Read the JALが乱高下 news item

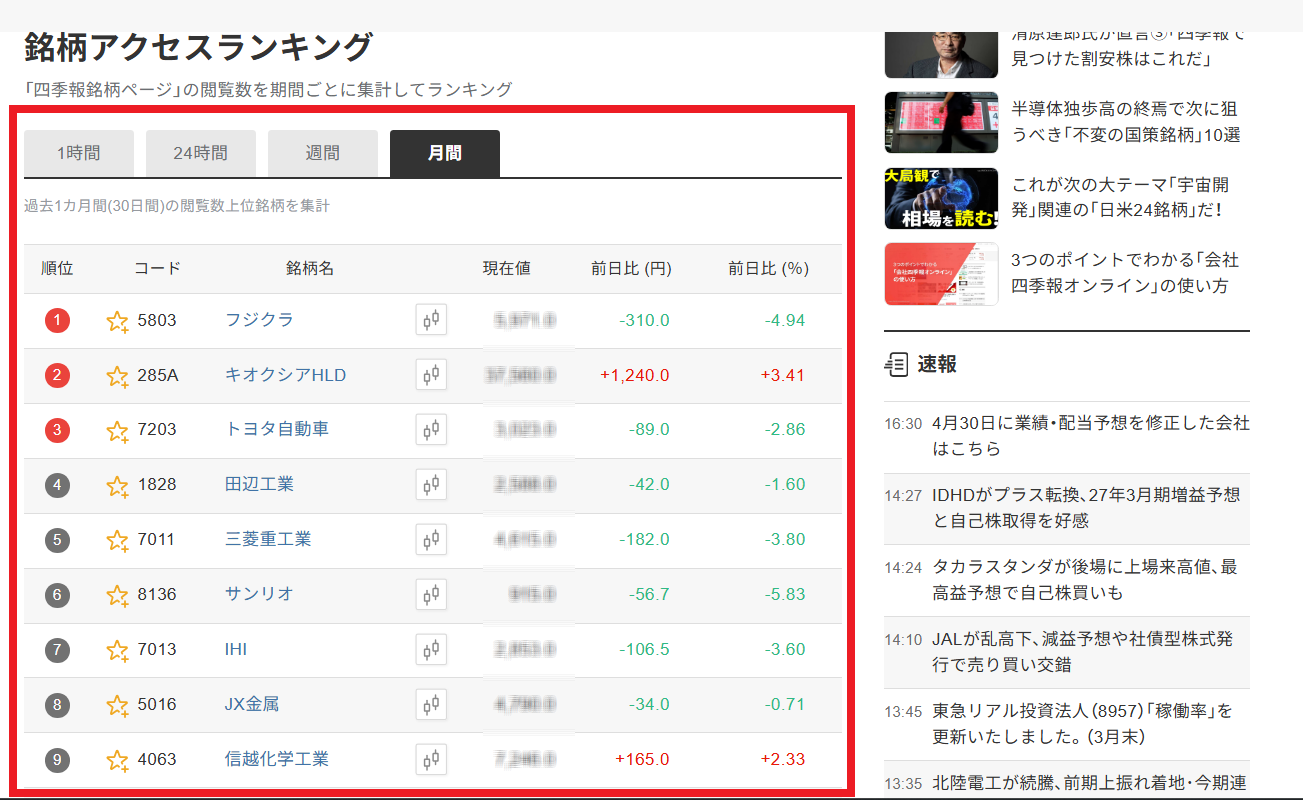click(x=1082, y=651)
